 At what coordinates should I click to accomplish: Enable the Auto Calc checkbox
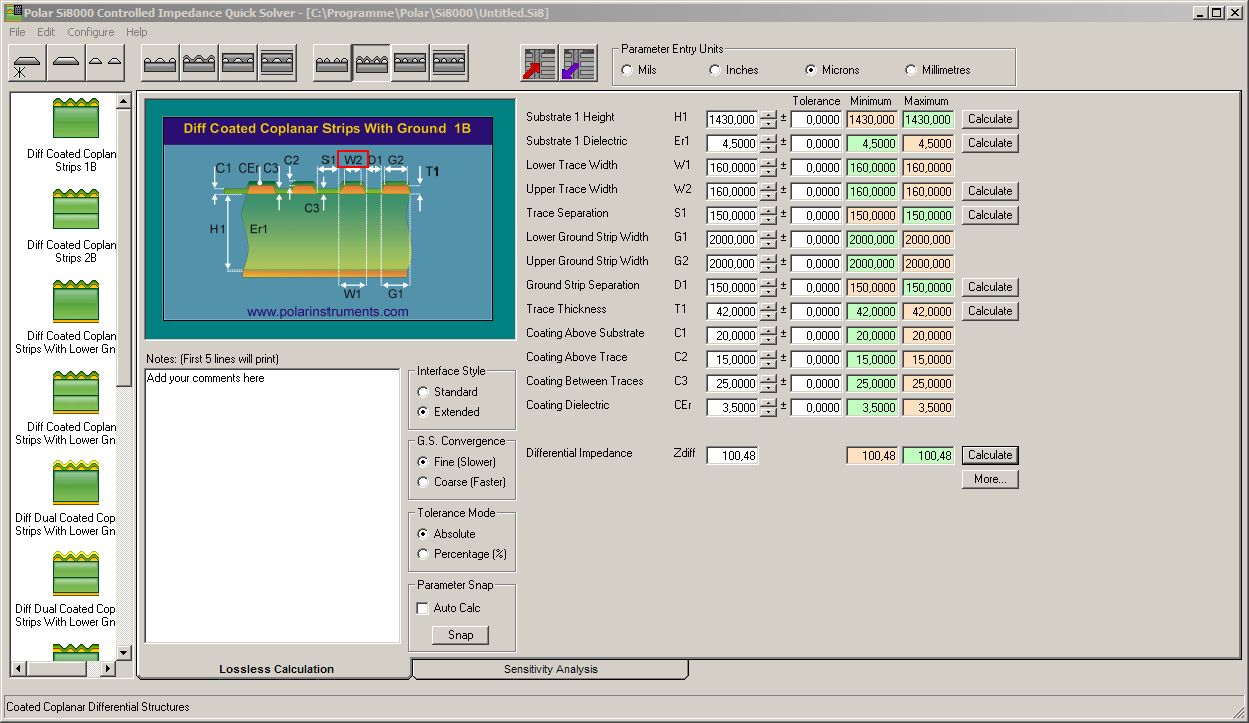[x=422, y=608]
